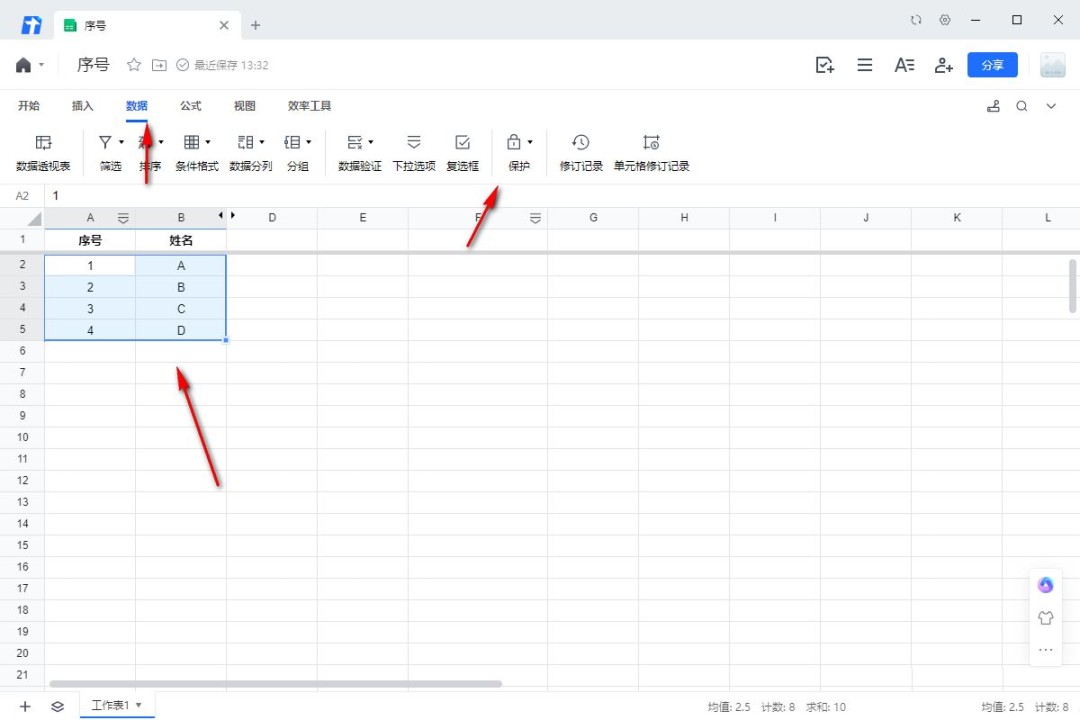The height and width of the screenshot is (720, 1080).
Task: Click the horizontal scrollbar at the bottom
Action: click(x=275, y=684)
